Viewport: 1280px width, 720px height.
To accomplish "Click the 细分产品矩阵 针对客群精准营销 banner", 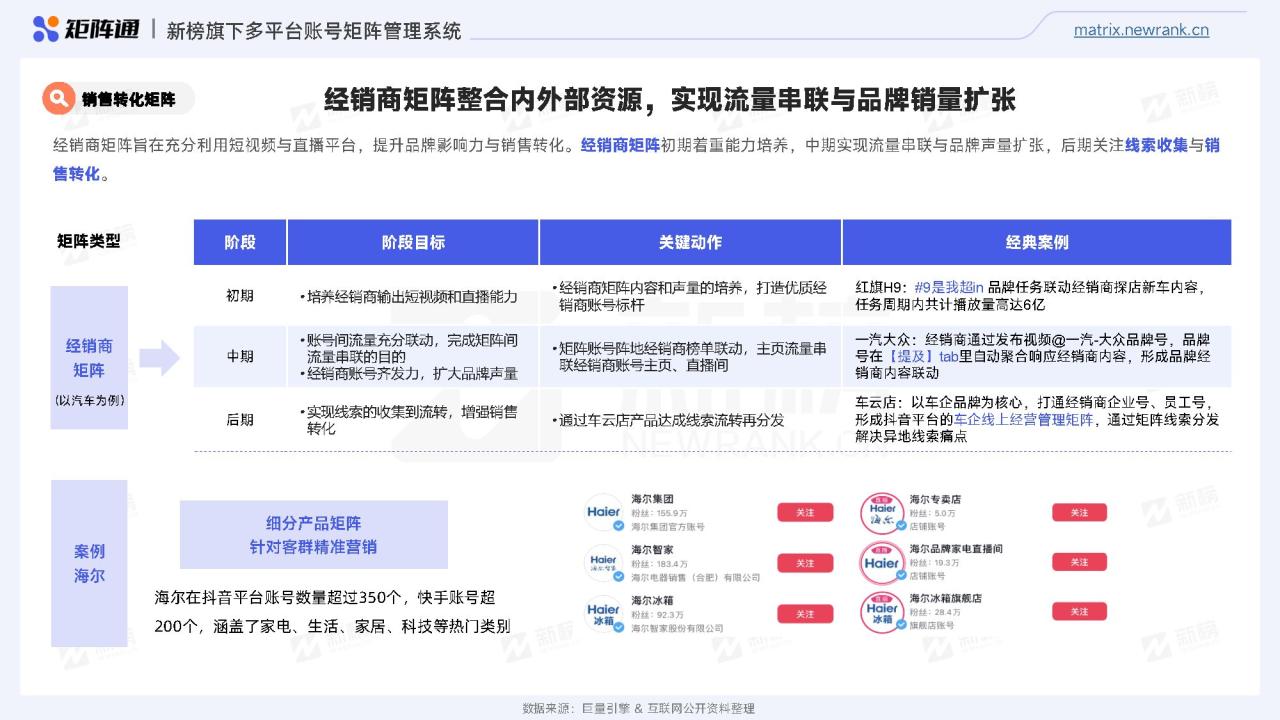I will pyautogui.click(x=313, y=535).
